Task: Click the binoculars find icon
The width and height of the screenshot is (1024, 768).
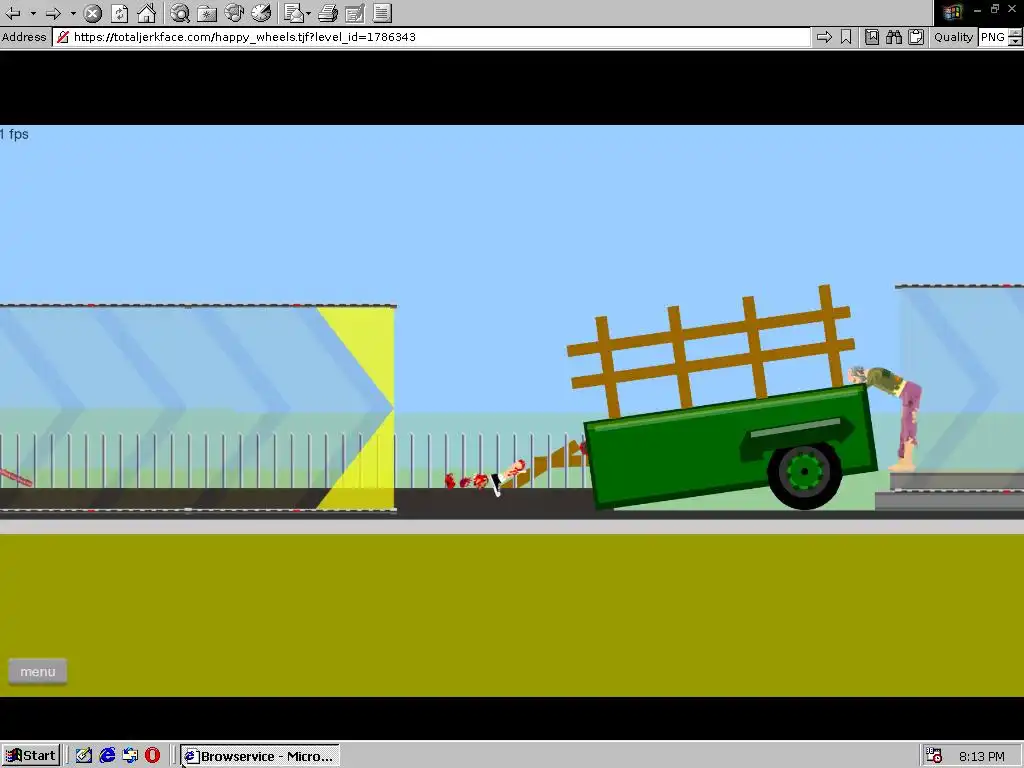Action: (894, 37)
